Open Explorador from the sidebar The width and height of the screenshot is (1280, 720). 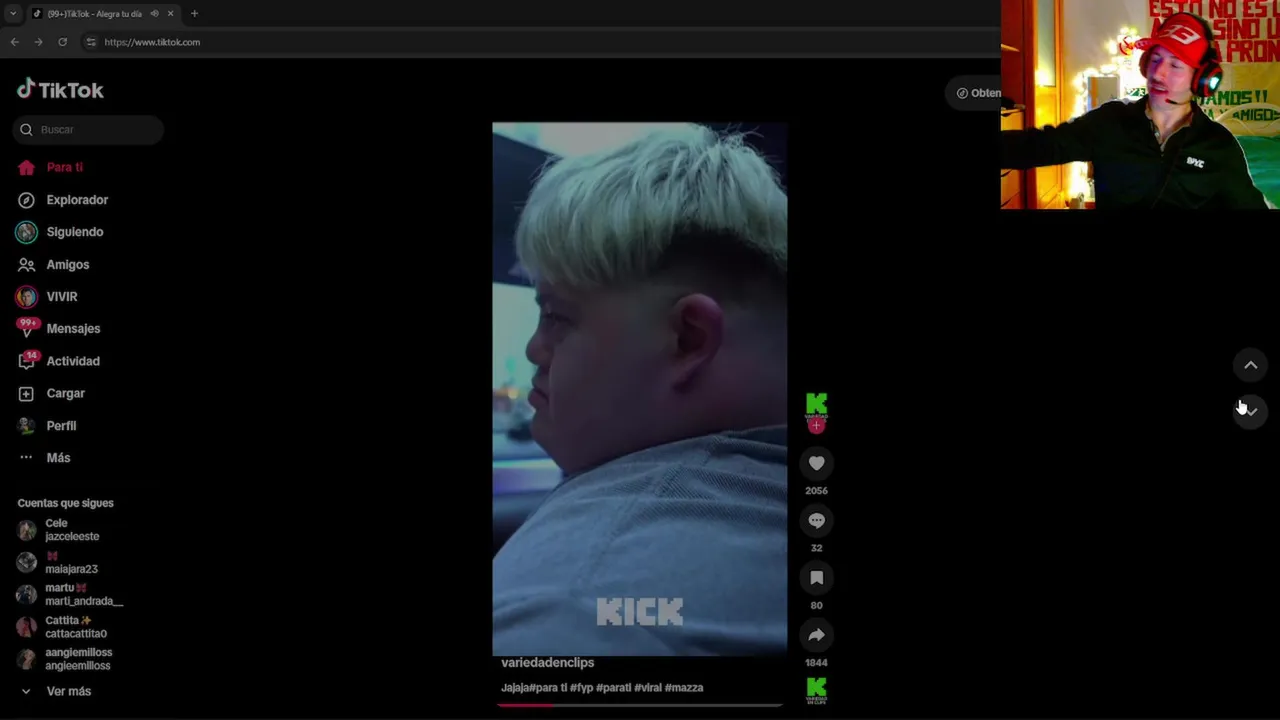(x=77, y=200)
